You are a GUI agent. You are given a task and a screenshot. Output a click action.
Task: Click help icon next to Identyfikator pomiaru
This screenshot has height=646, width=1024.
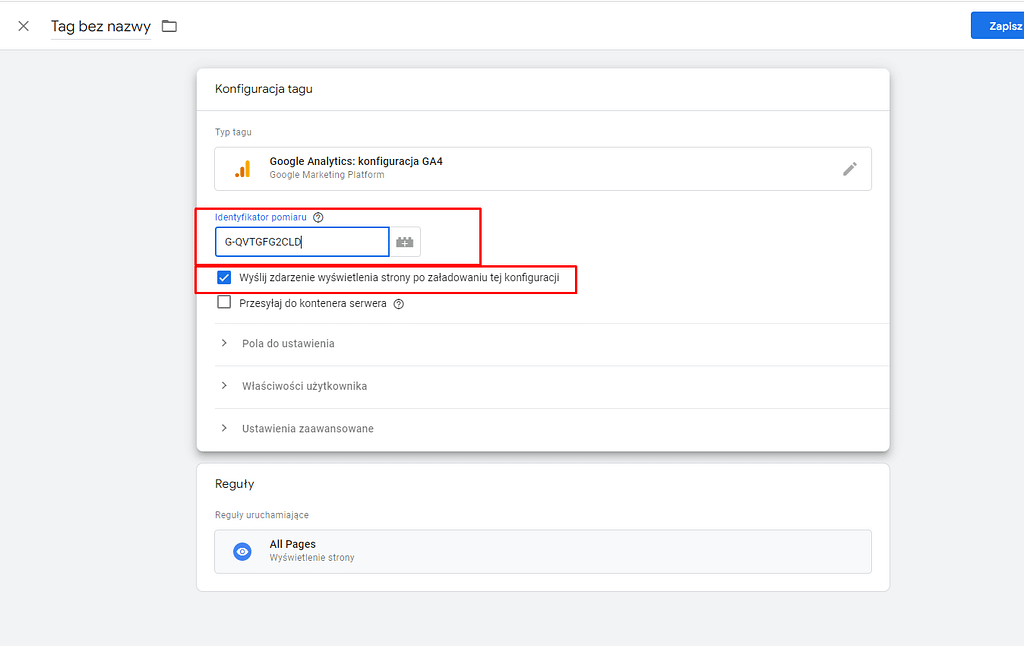point(318,217)
